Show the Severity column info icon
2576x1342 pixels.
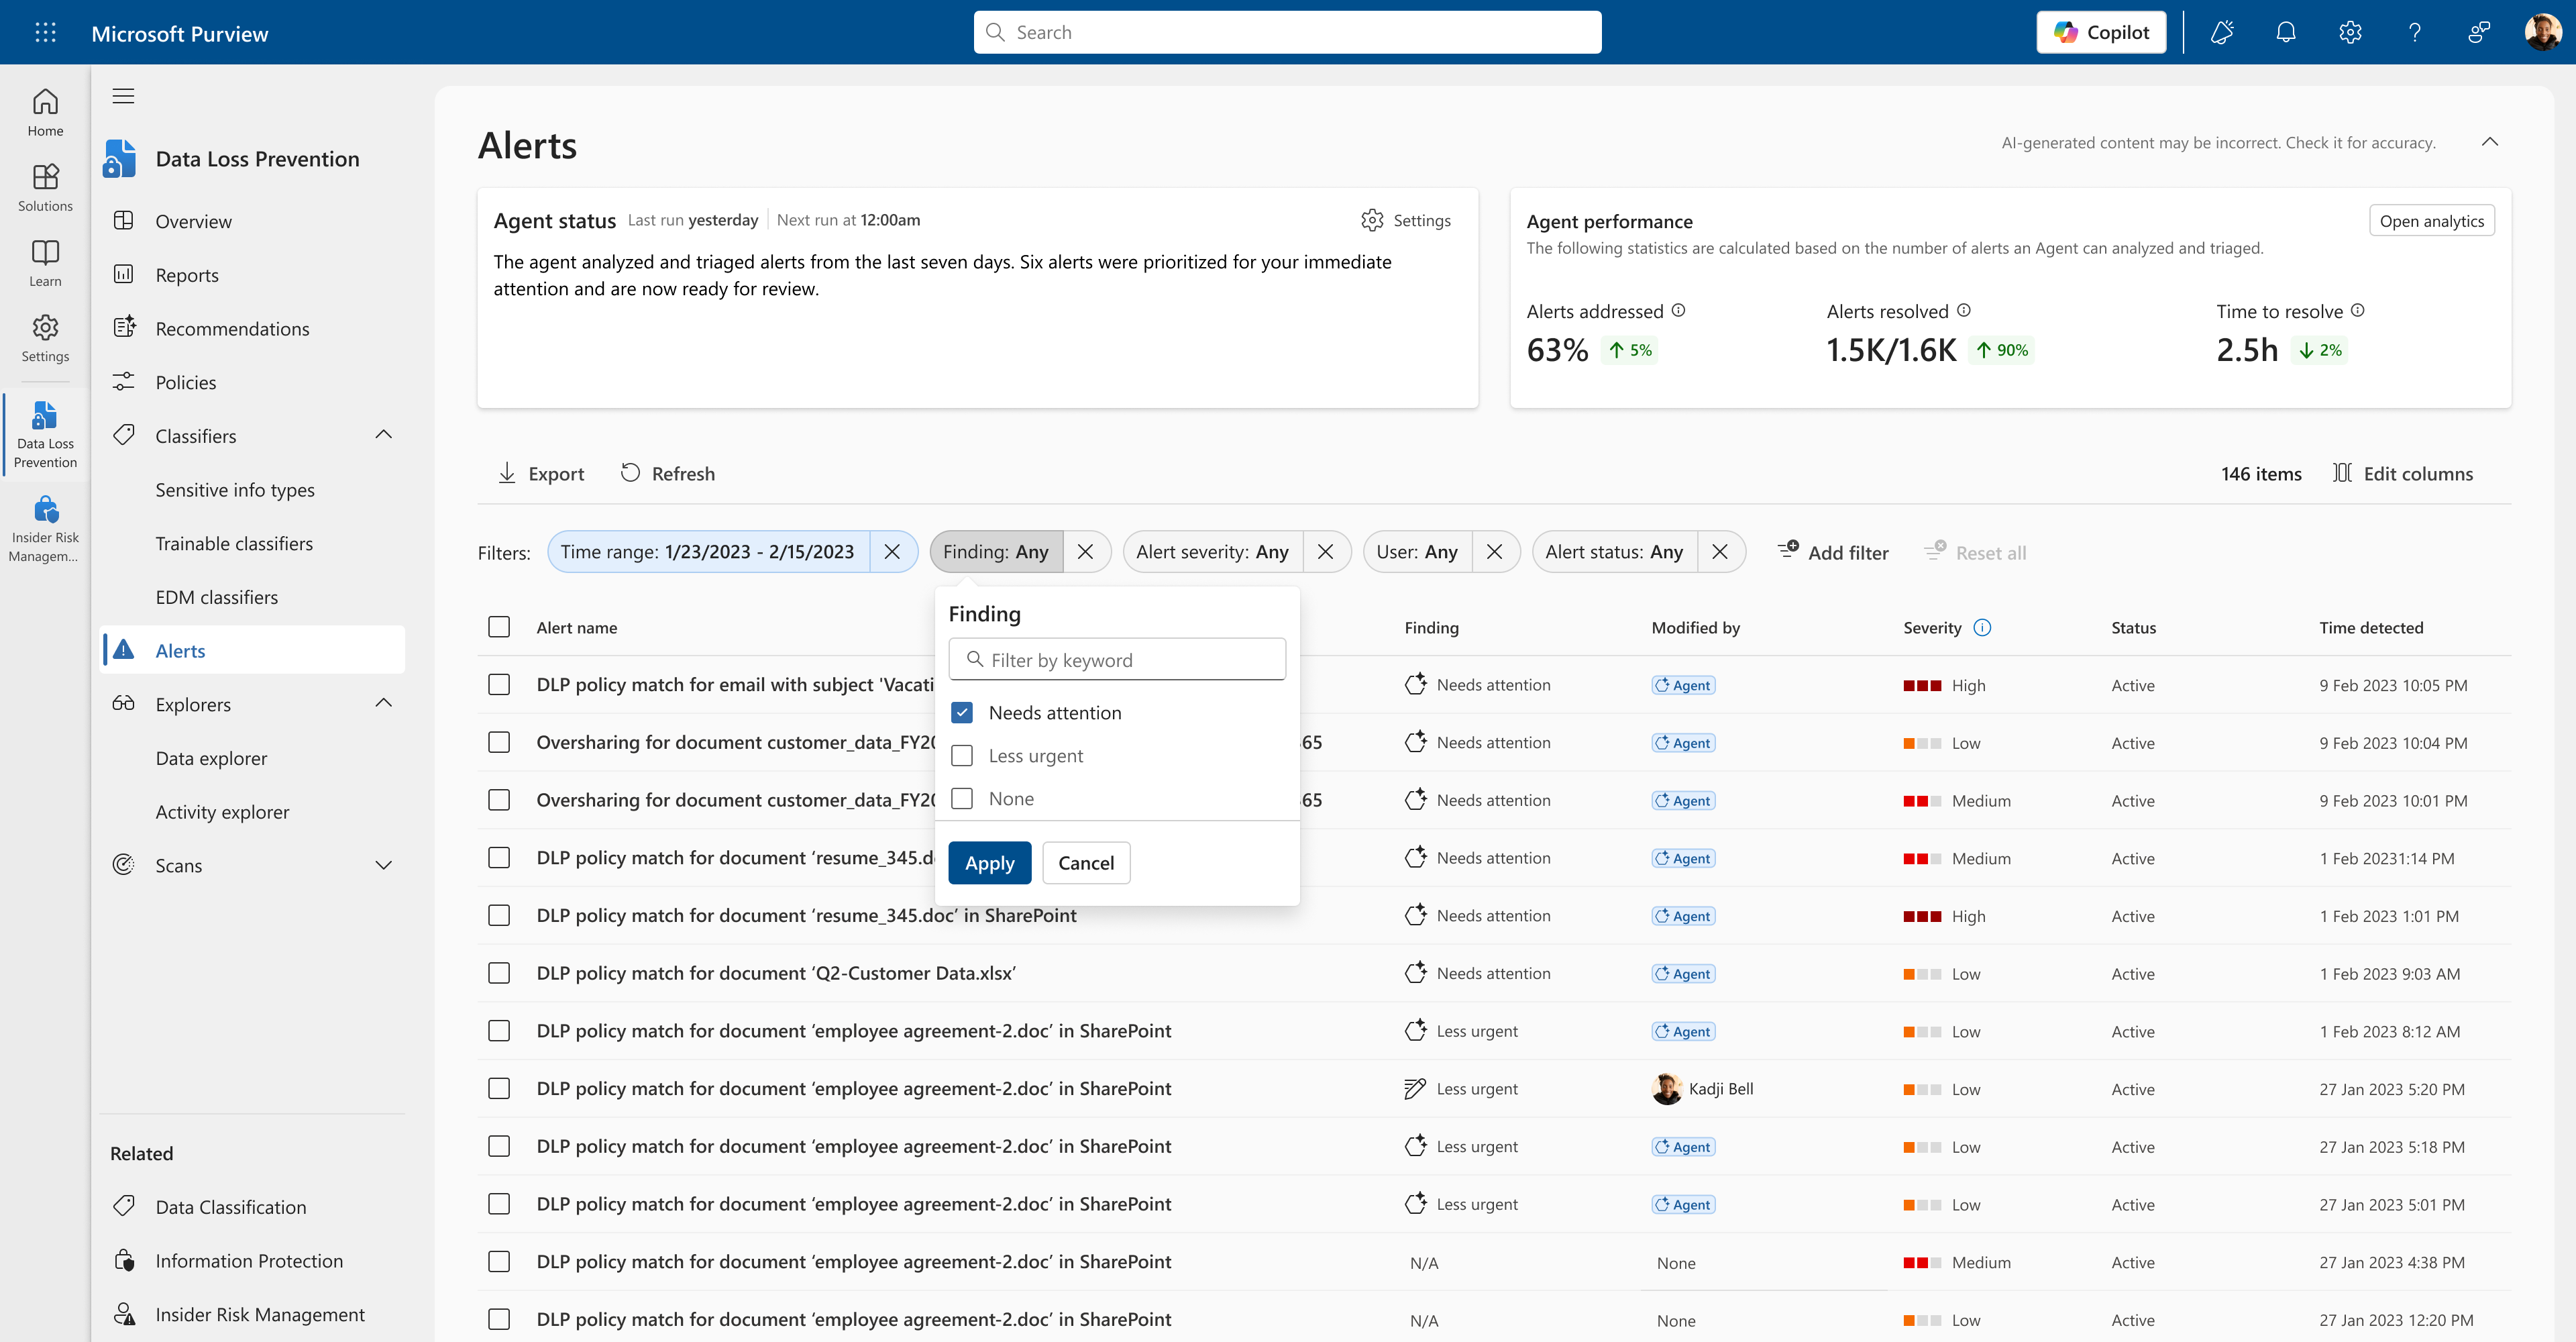click(x=1982, y=627)
